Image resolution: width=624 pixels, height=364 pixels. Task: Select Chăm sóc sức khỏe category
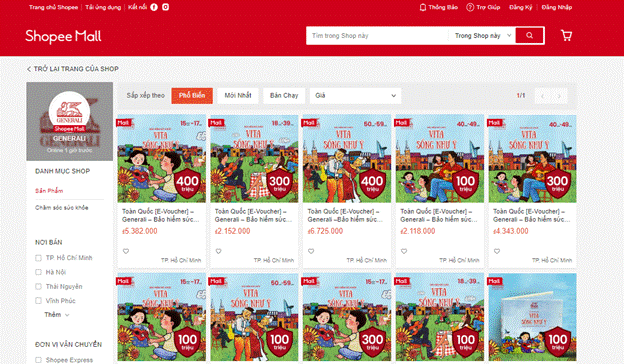(x=62, y=208)
